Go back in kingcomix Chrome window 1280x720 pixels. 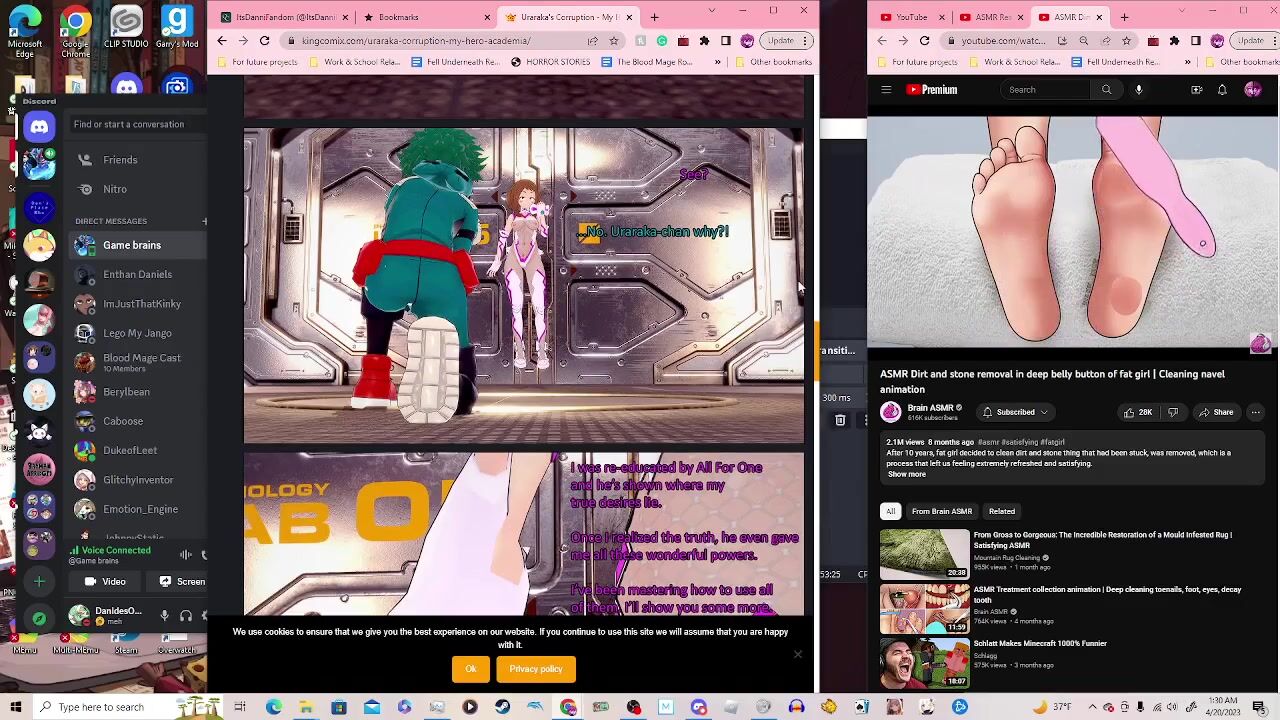pyautogui.click(x=222, y=41)
